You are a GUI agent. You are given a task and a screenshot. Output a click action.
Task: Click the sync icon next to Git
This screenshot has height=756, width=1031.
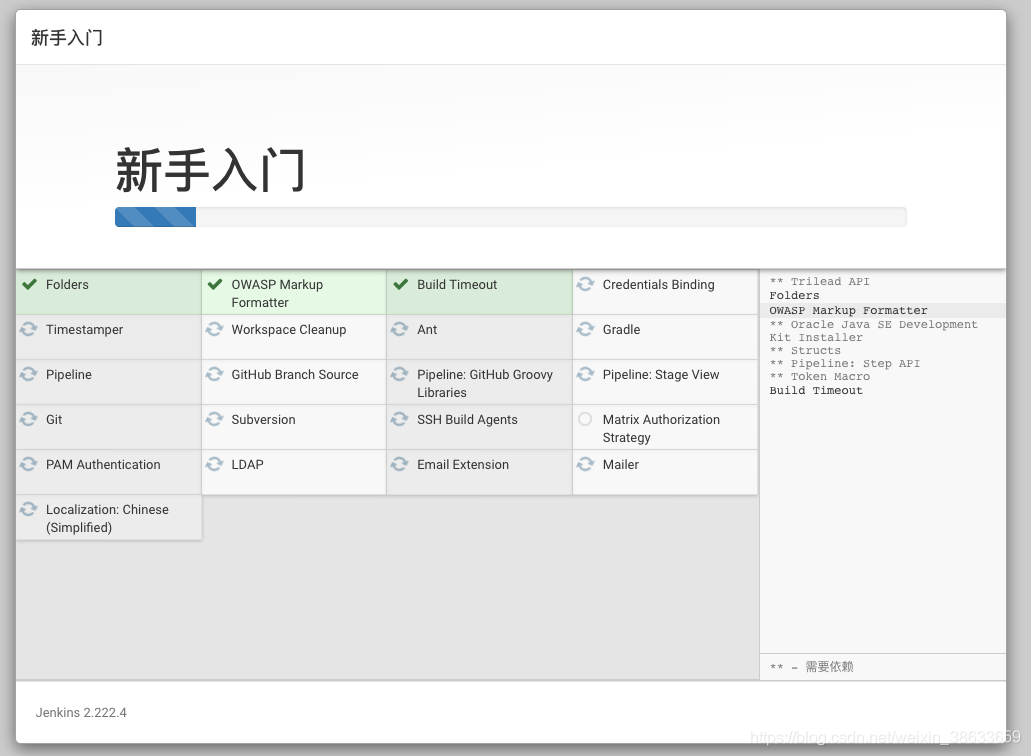(28, 419)
